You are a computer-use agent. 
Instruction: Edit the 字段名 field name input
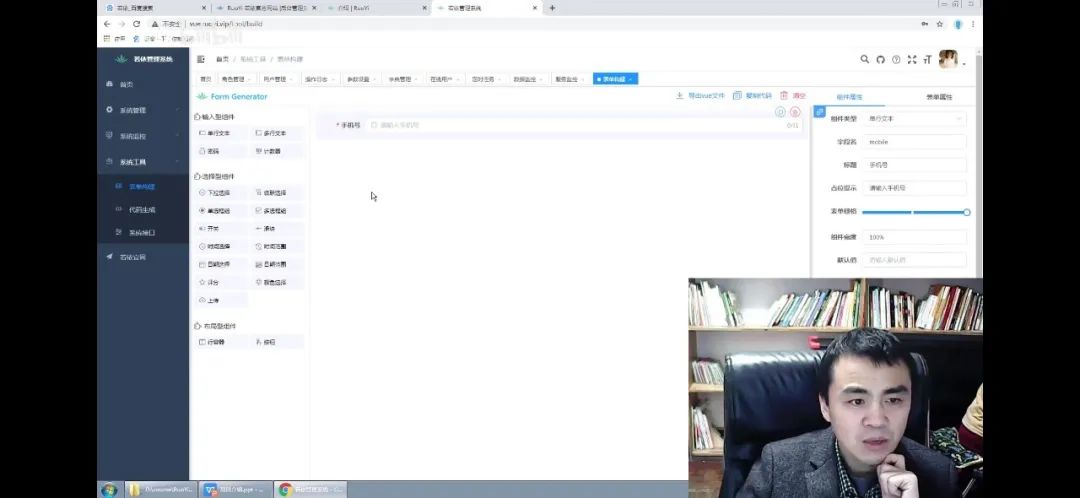[x=914, y=142]
